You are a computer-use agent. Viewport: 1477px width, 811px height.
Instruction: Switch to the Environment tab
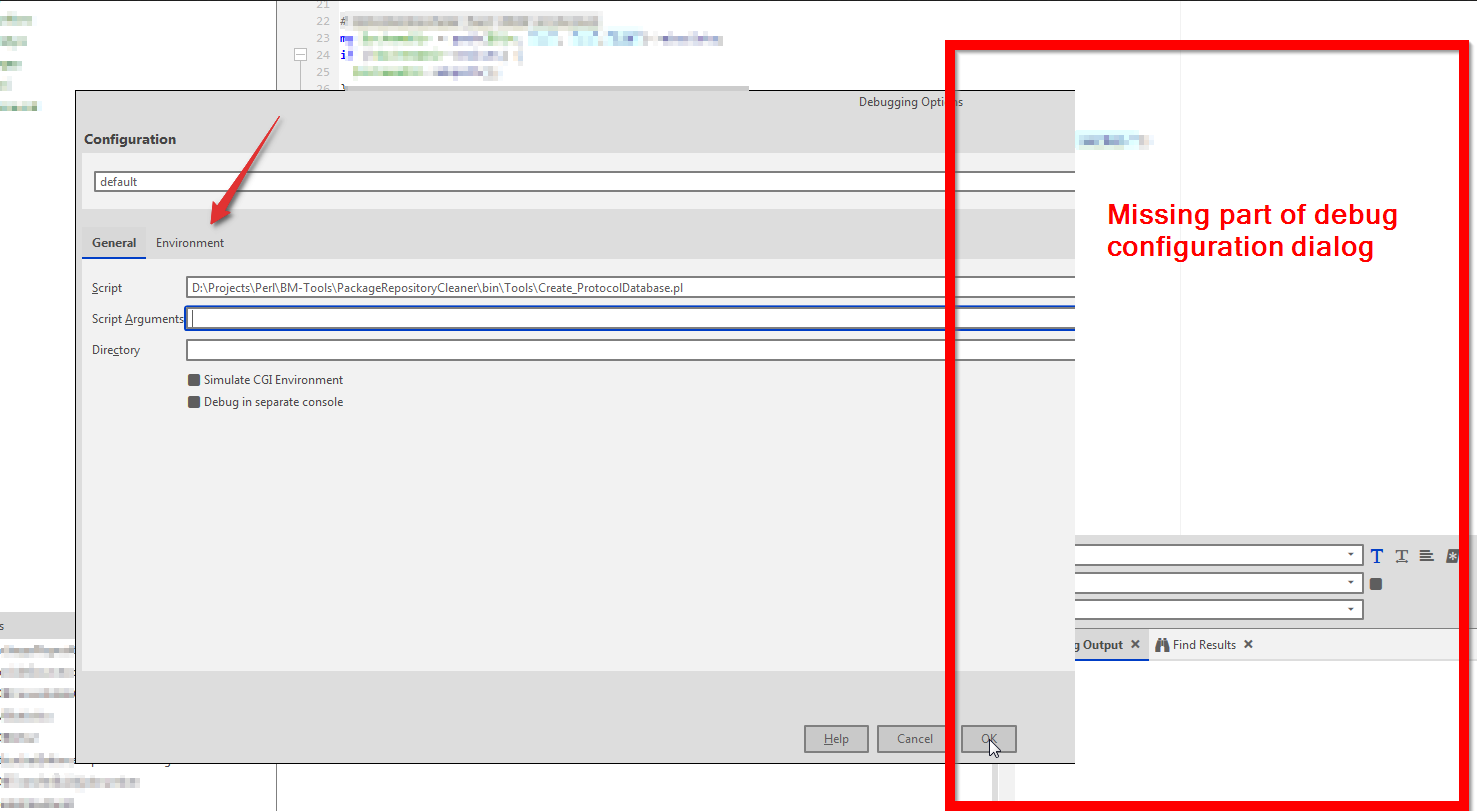(190, 242)
